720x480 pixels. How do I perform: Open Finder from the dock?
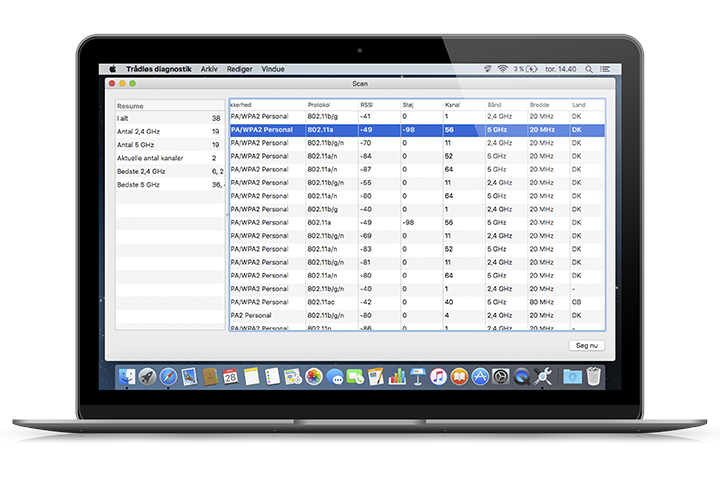point(127,377)
